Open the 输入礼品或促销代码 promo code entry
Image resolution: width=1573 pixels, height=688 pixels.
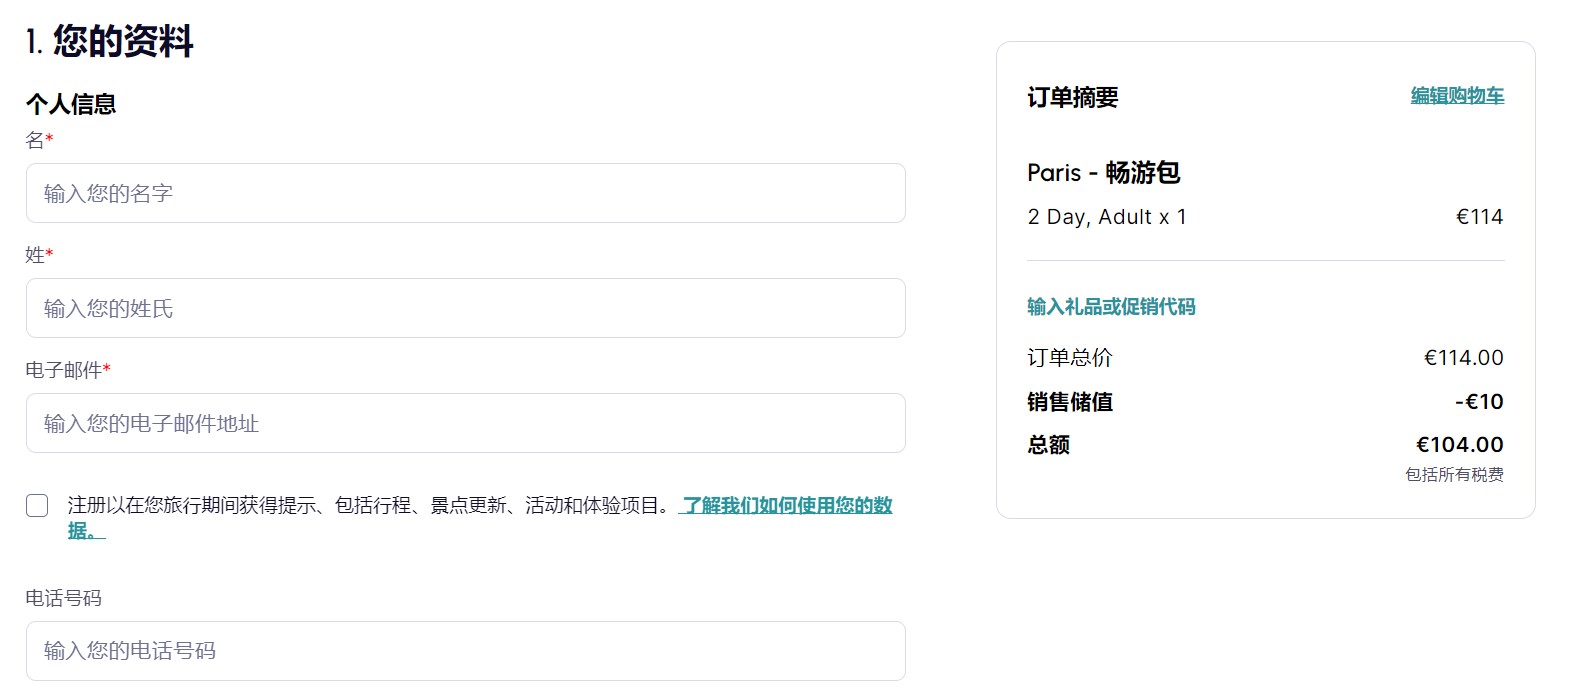coord(1111,307)
